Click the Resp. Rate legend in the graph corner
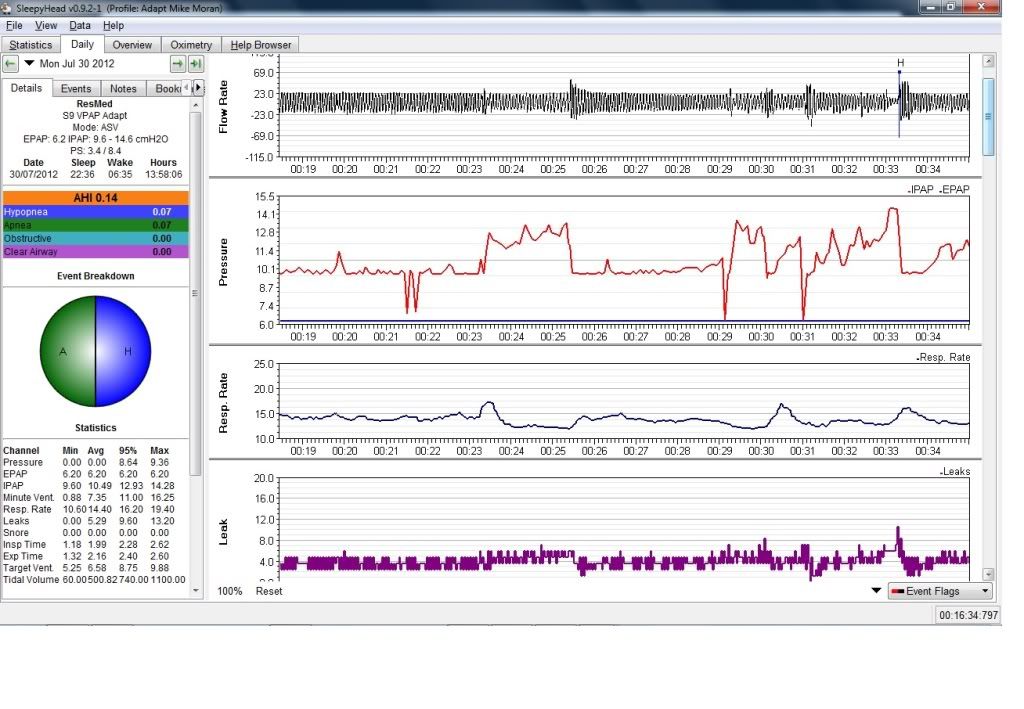This screenshot has width=1024, height=709. coord(943,357)
